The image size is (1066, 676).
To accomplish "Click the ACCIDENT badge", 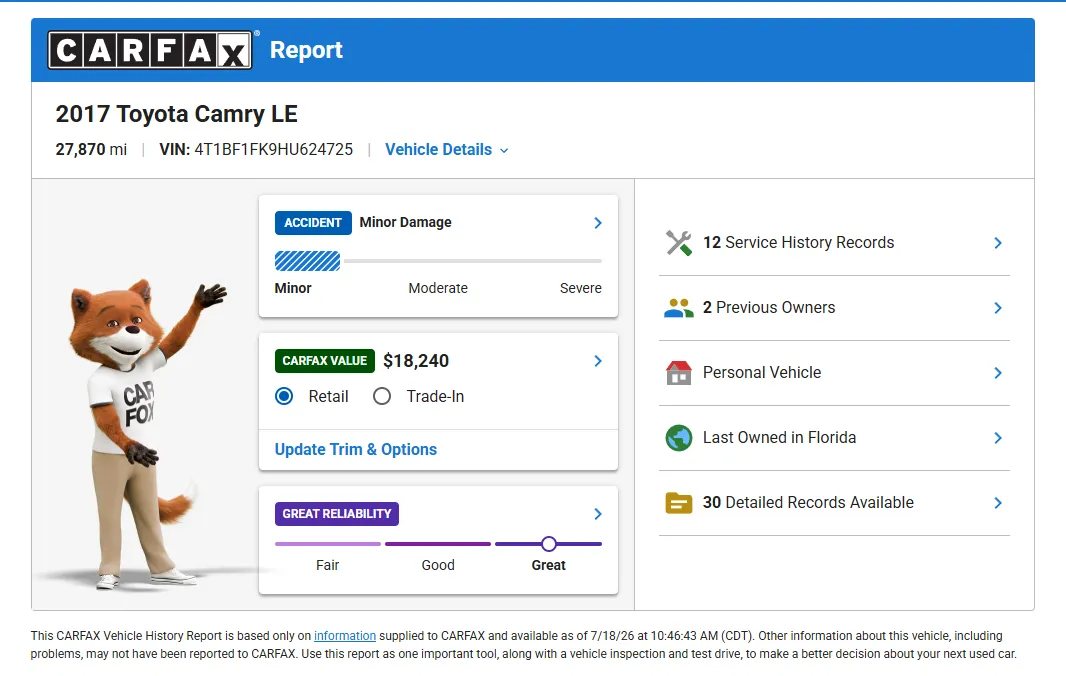I will click(x=313, y=223).
